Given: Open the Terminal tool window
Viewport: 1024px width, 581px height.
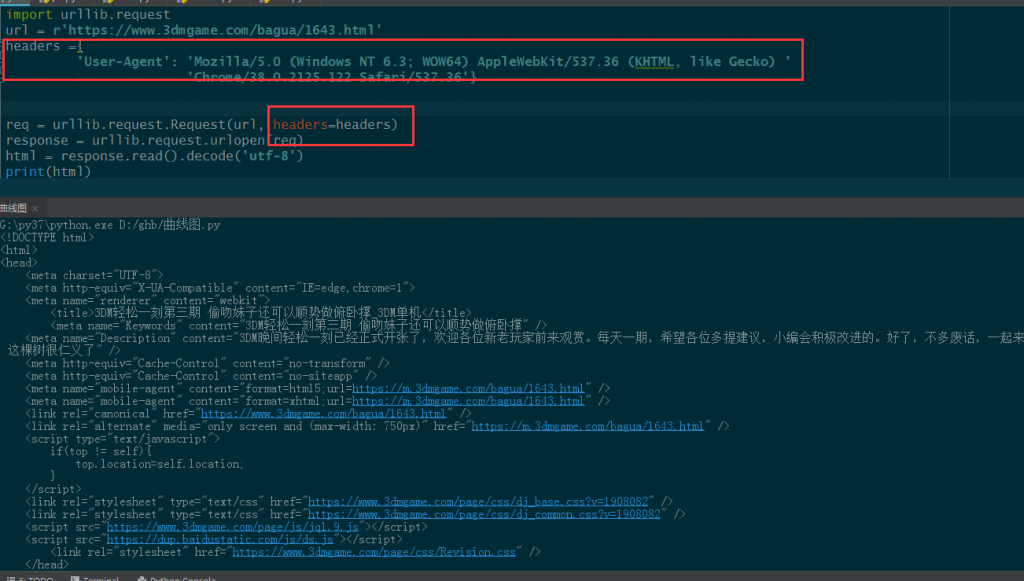Looking at the screenshot, I should pyautogui.click(x=100, y=577).
